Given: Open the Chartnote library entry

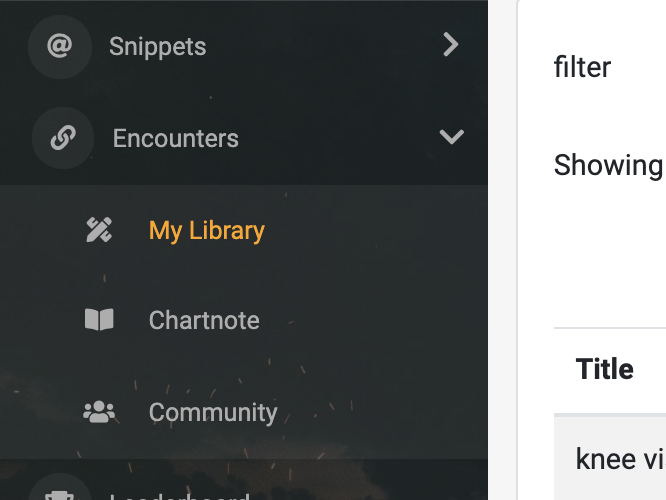Looking at the screenshot, I should click(204, 320).
